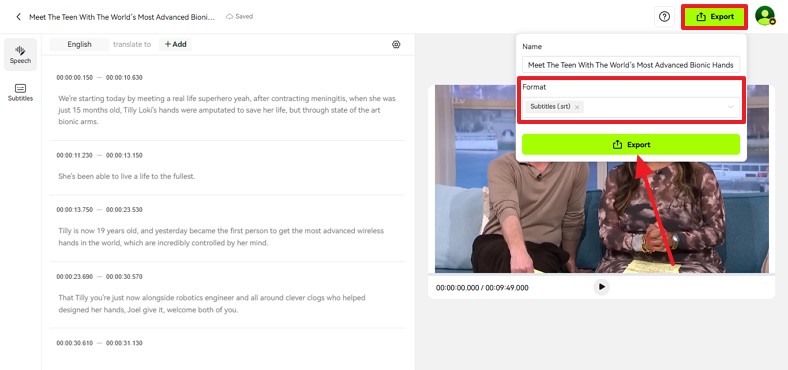Click end timestamp 00:00:10.630

[x=124, y=77]
